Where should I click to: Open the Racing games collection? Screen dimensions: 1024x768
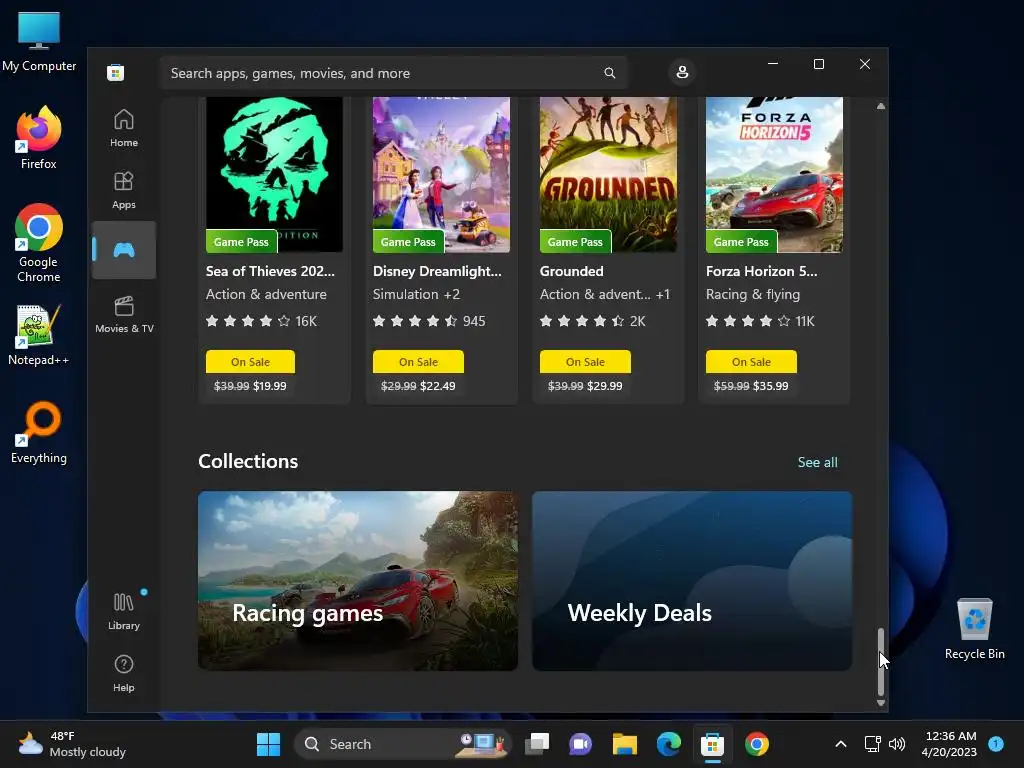[x=358, y=581]
